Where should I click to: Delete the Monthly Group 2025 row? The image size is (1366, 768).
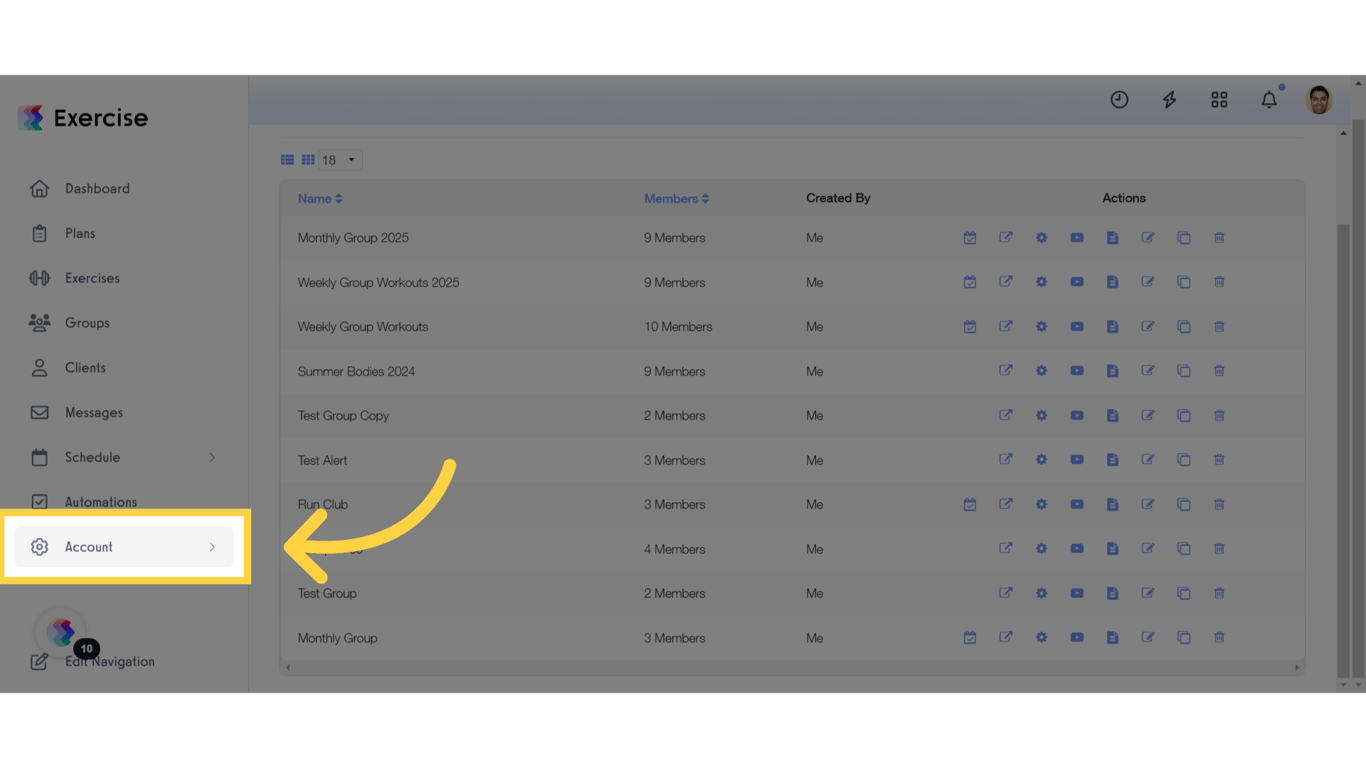click(1219, 238)
